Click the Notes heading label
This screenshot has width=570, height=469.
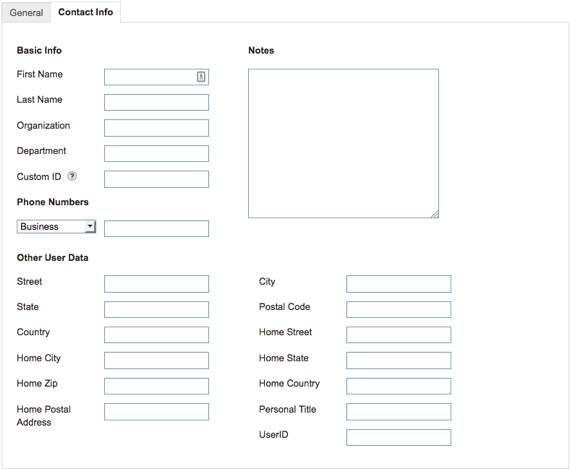tap(261, 51)
